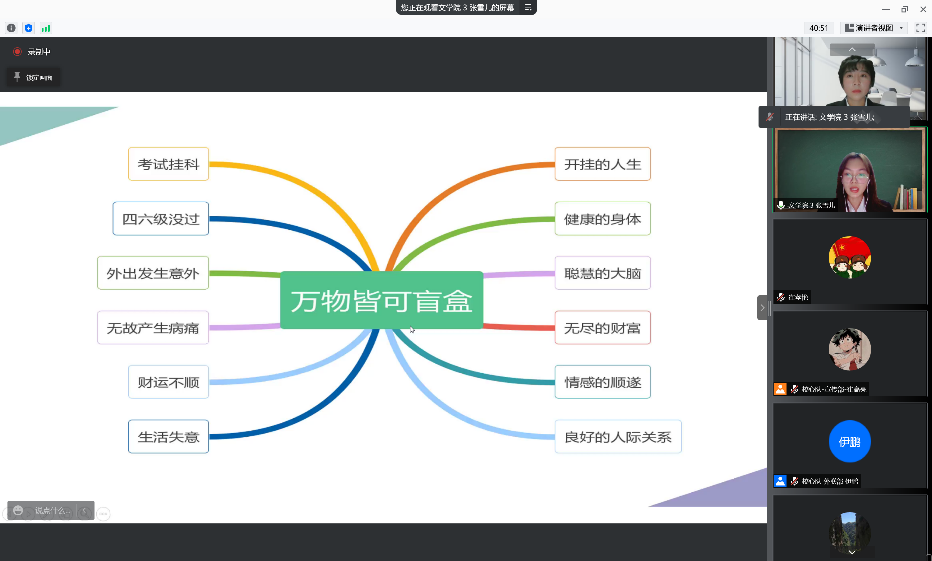This screenshot has width=932, height=561.
Task: Type in the chat message input box
Action: click(53, 511)
